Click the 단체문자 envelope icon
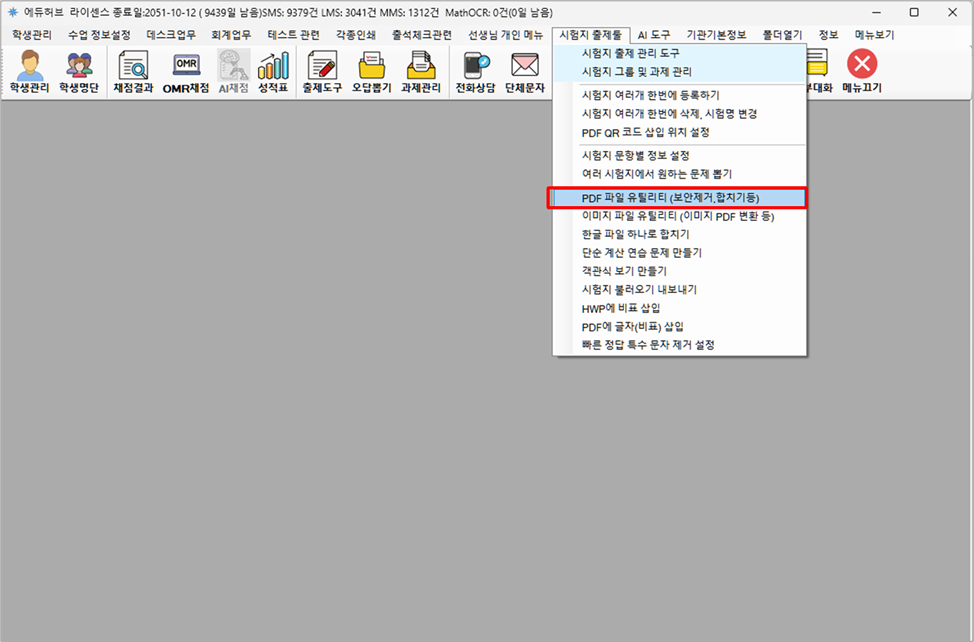Screen dimensions: 974x642 point(525,70)
